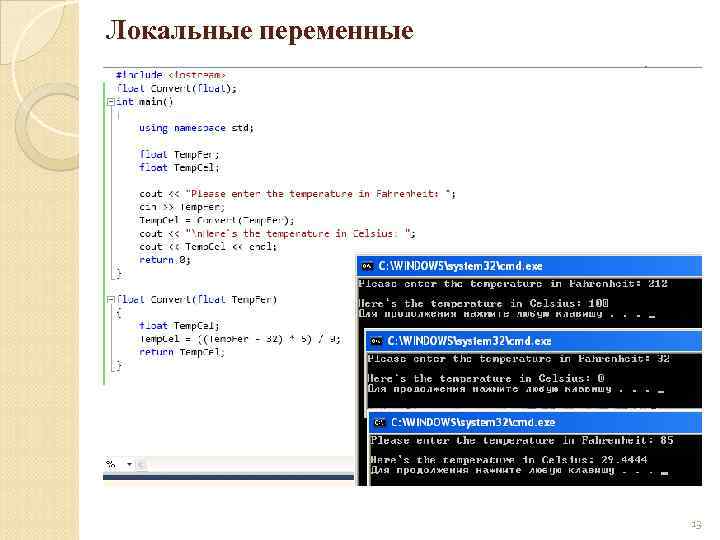720x540 pixels.
Task: Click the 'float TempCel;' declaration in main
Action: point(179,168)
